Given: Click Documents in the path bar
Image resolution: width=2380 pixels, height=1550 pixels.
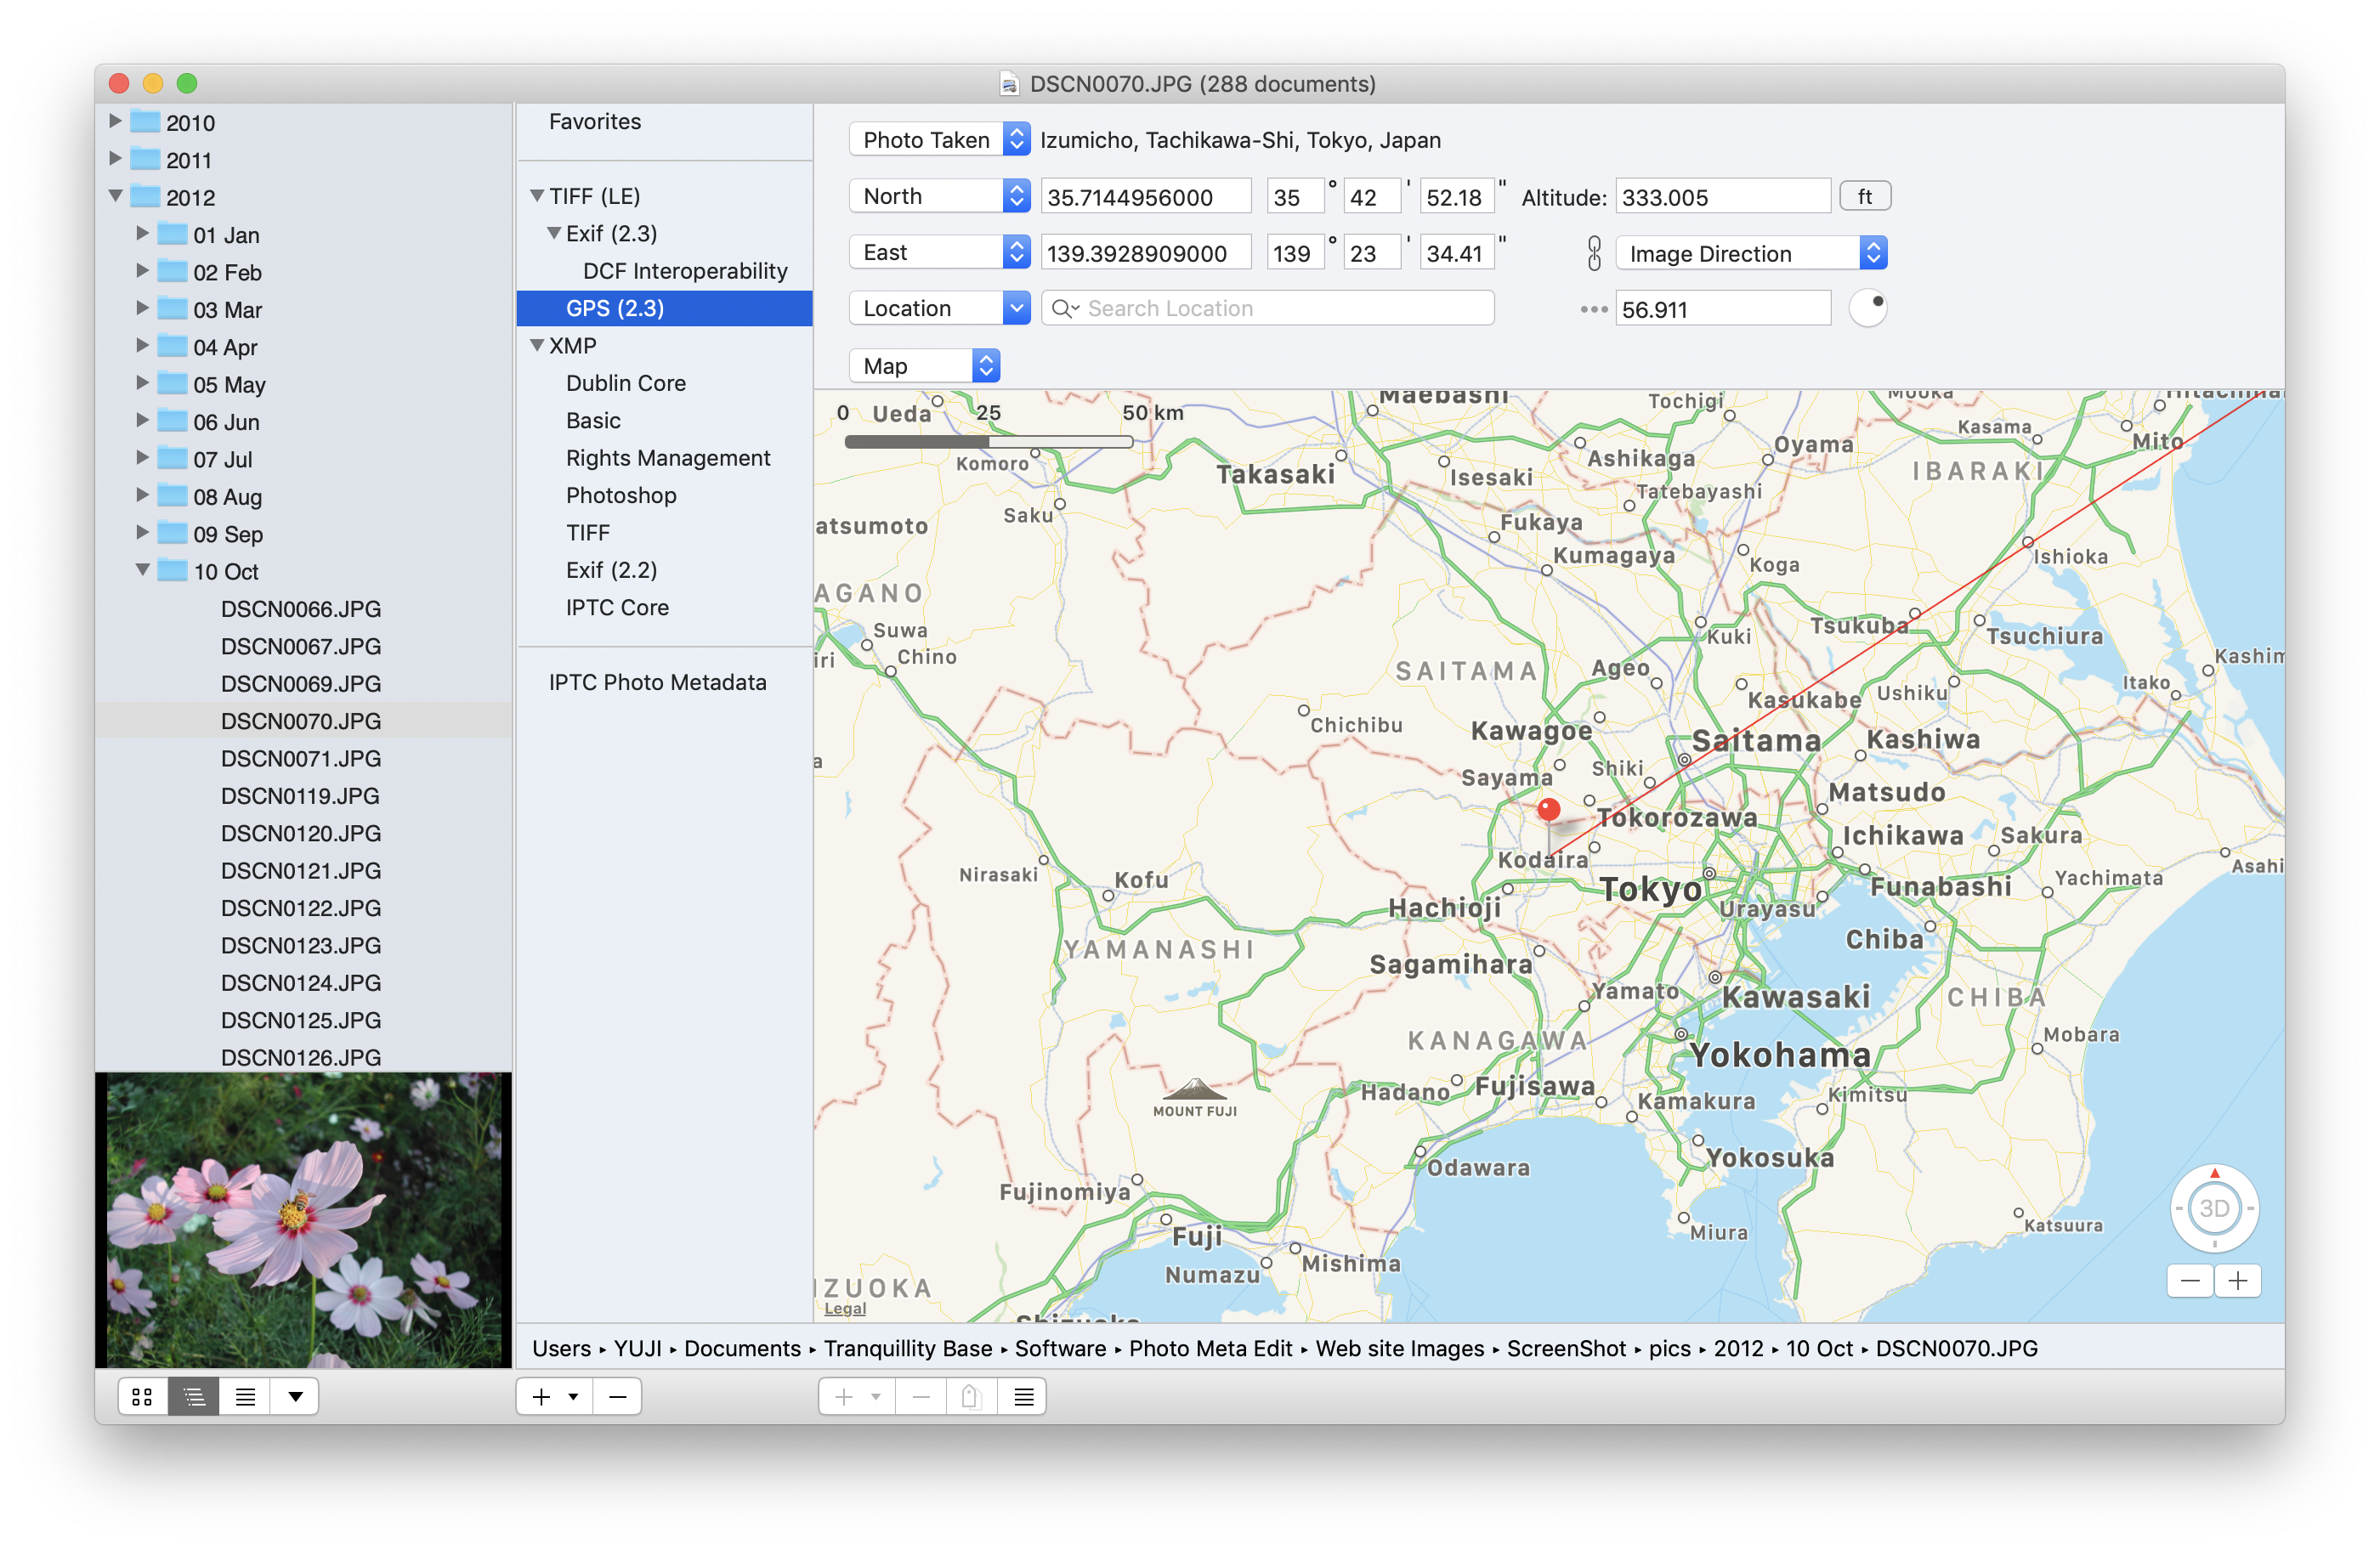Looking at the screenshot, I should [742, 1348].
